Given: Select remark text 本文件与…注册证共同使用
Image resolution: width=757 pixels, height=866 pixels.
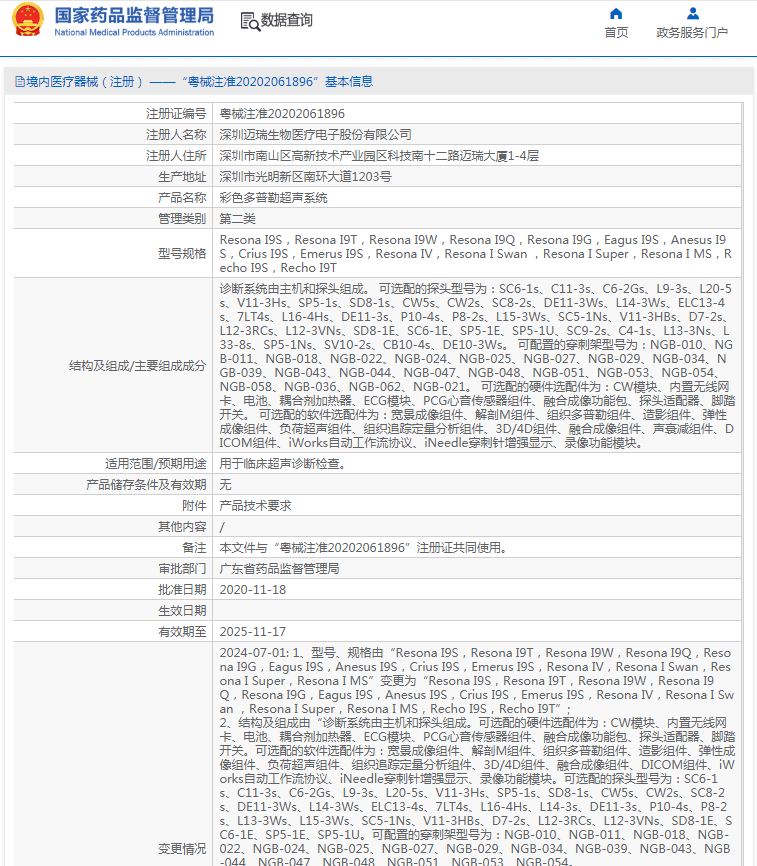Looking at the screenshot, I should (x=363, y=548).
